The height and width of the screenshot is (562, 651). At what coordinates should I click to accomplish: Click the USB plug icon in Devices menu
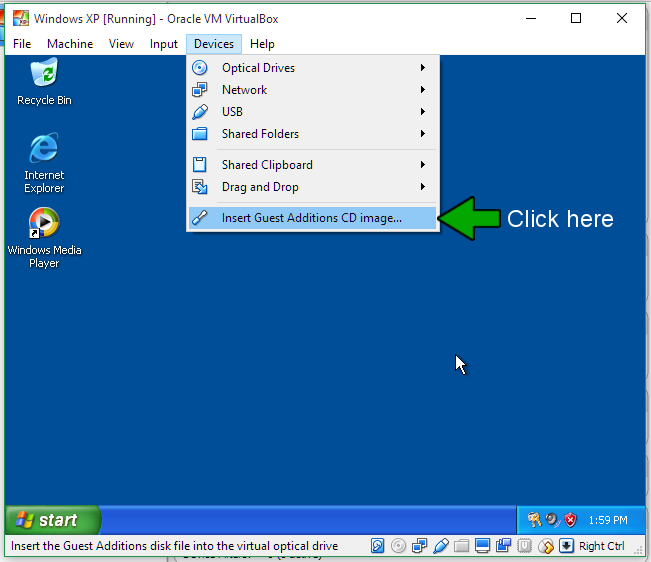[x=200, y=112]
